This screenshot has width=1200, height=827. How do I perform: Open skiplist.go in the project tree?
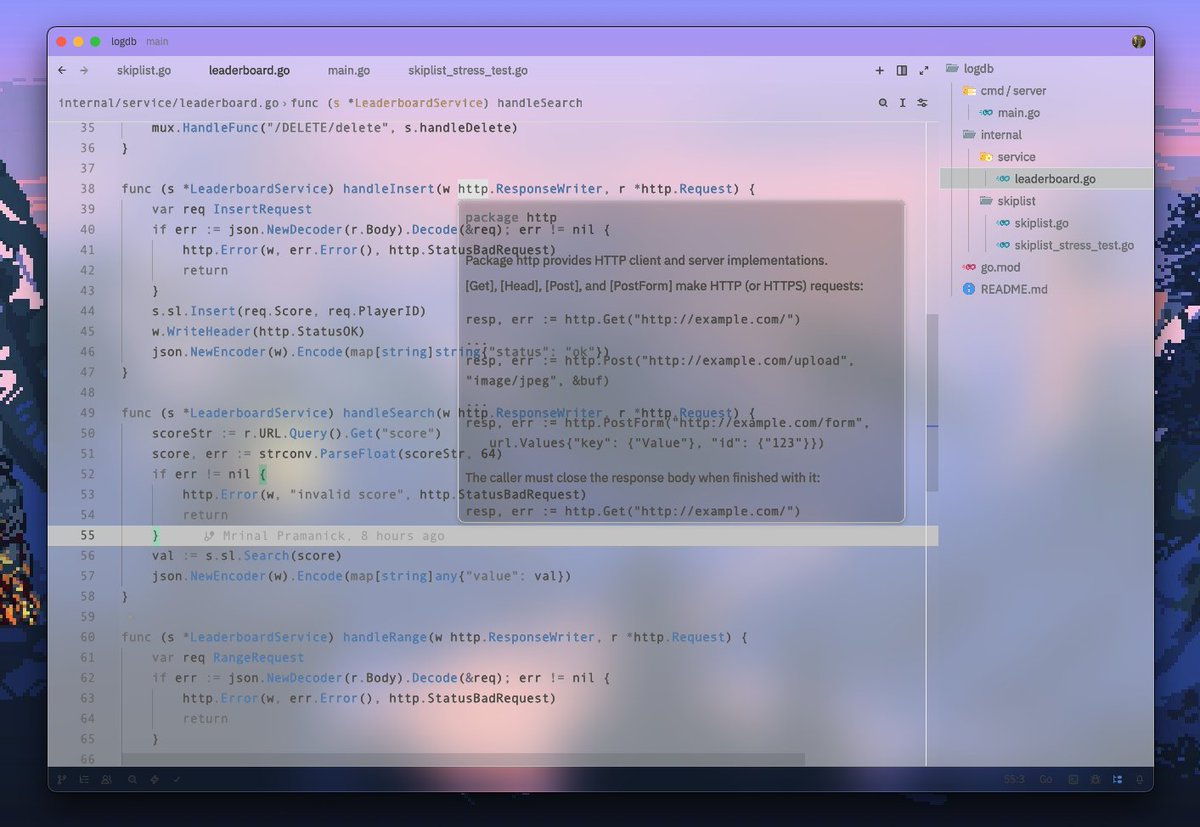pyautogui.click(x=1041, y=223)
